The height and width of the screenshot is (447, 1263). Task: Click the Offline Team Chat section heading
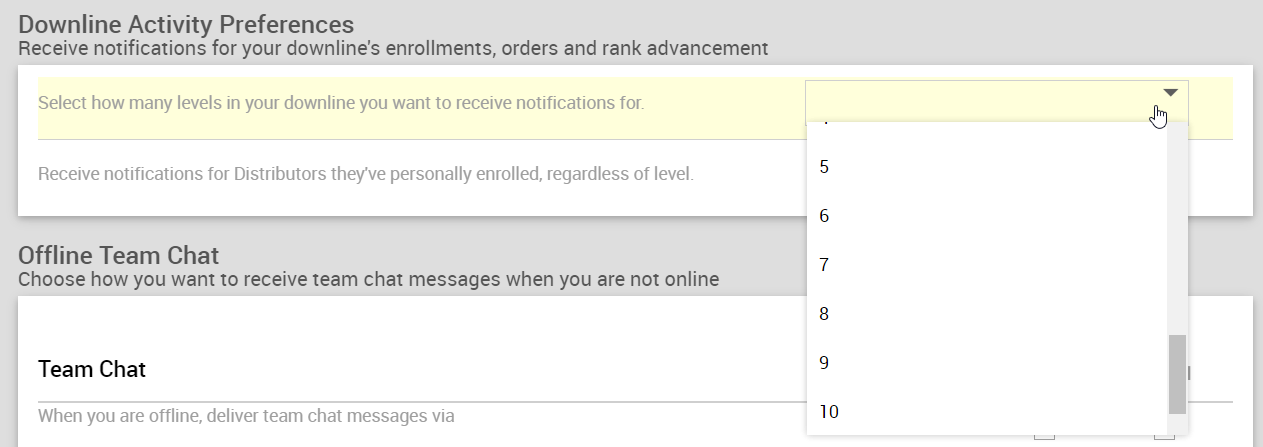[x=118, y=255]
